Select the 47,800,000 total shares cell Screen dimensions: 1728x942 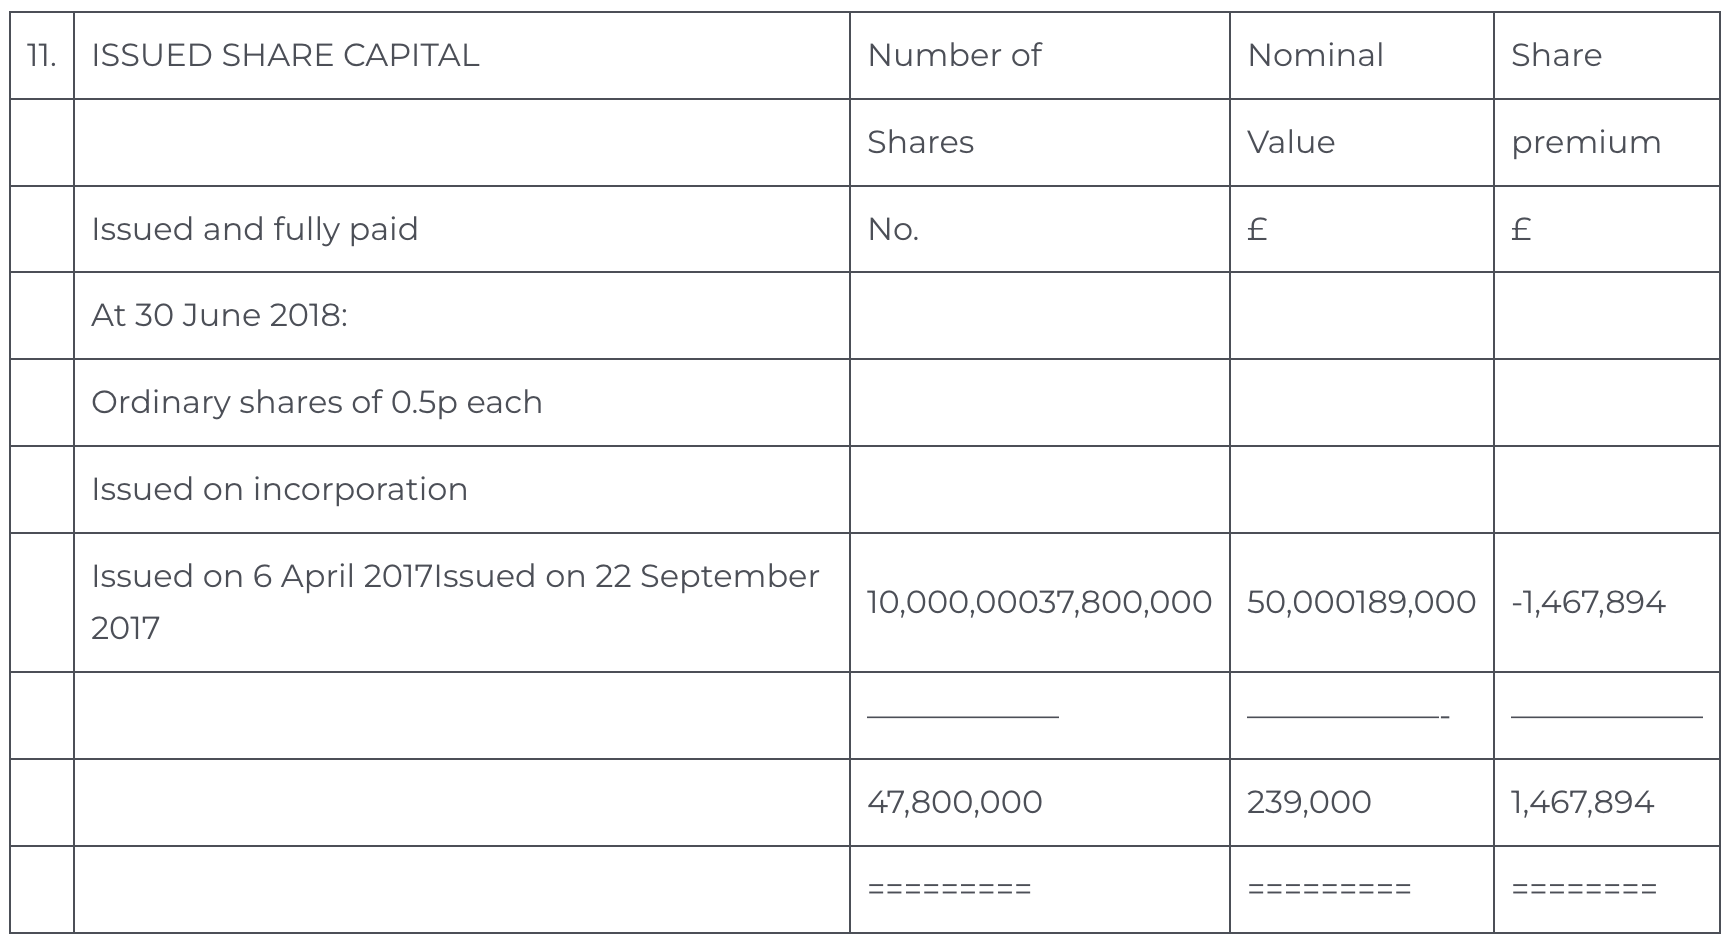[954, 803]
